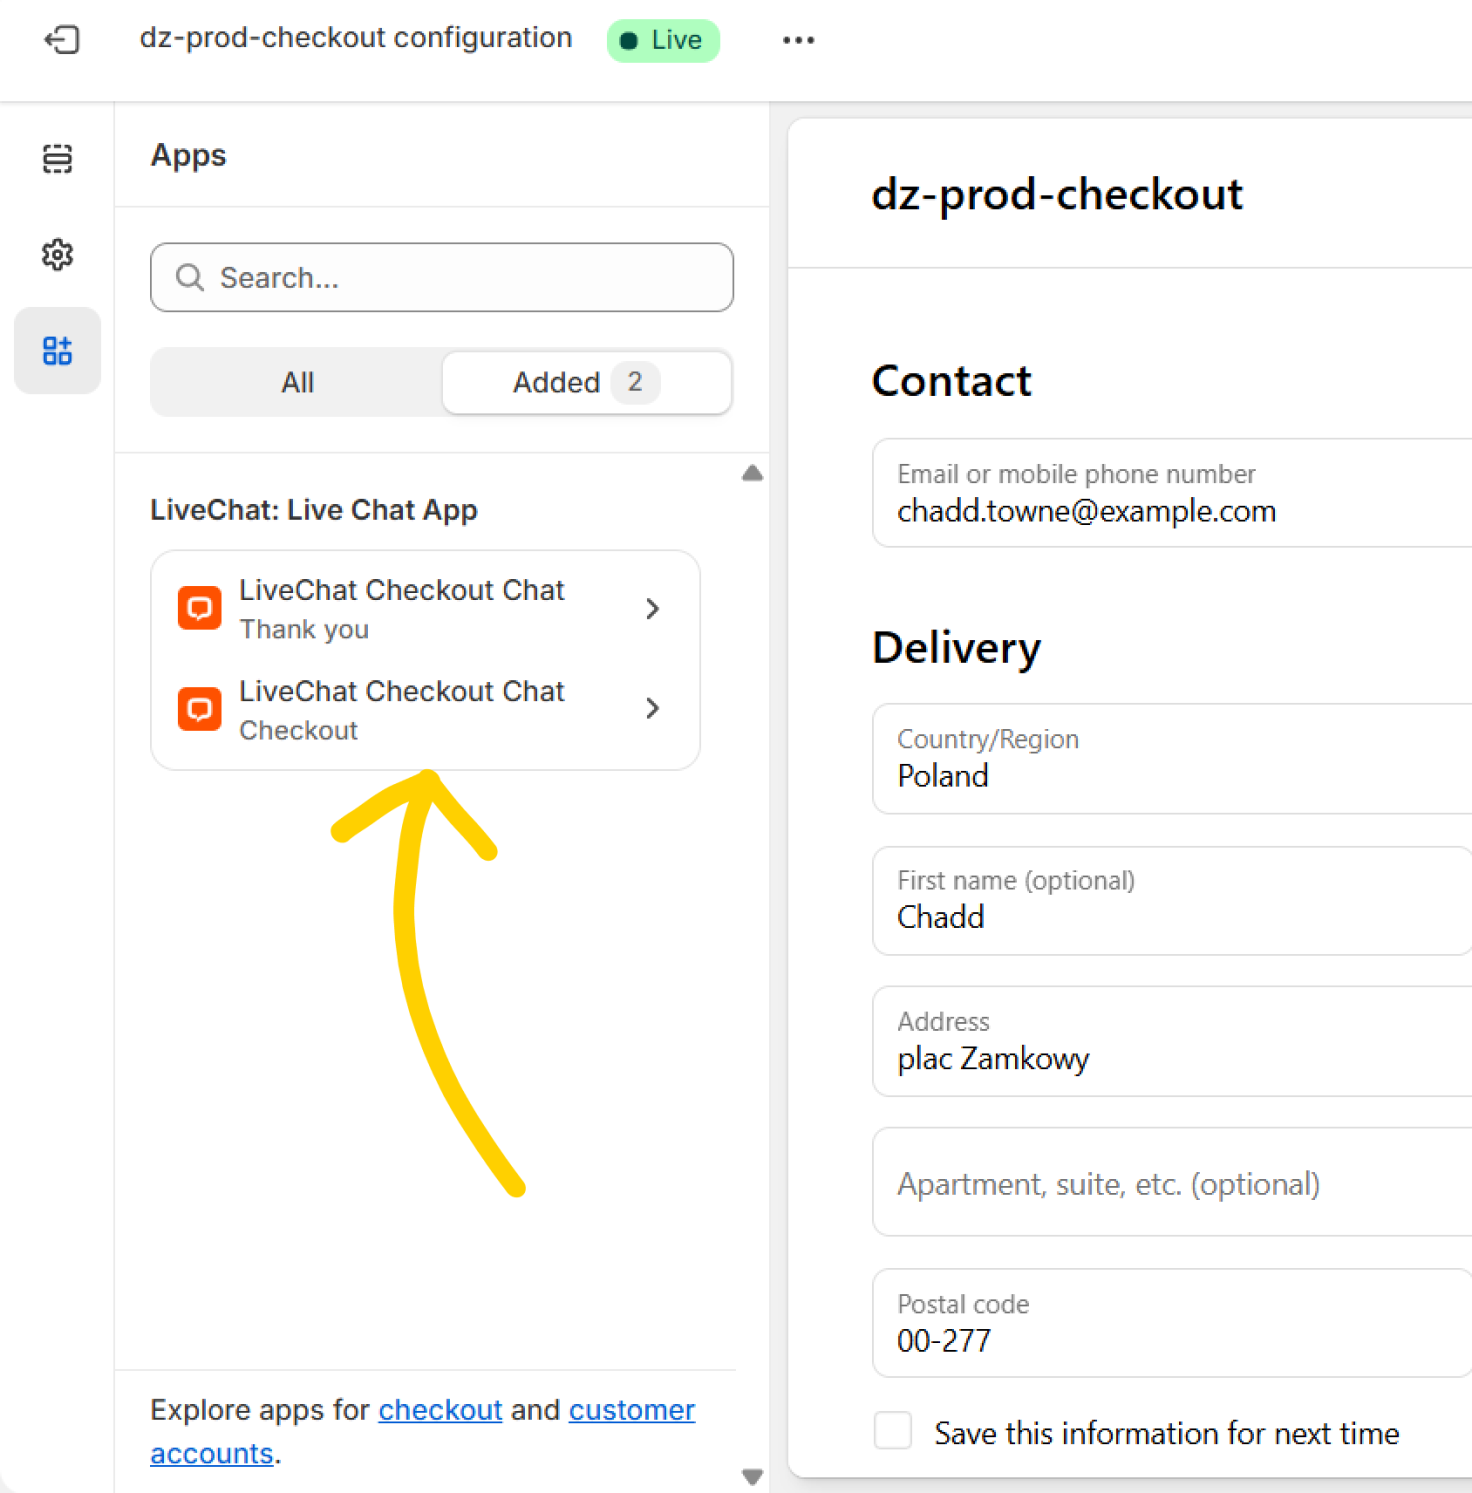Focus the apps Search field
1472x1493 pixels.
coord(442,277)
